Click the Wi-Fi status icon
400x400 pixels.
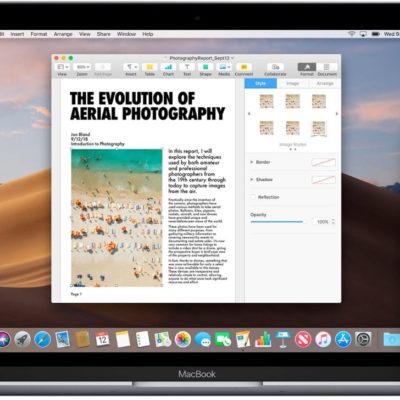pyautogui.click(x=352, y=34)
